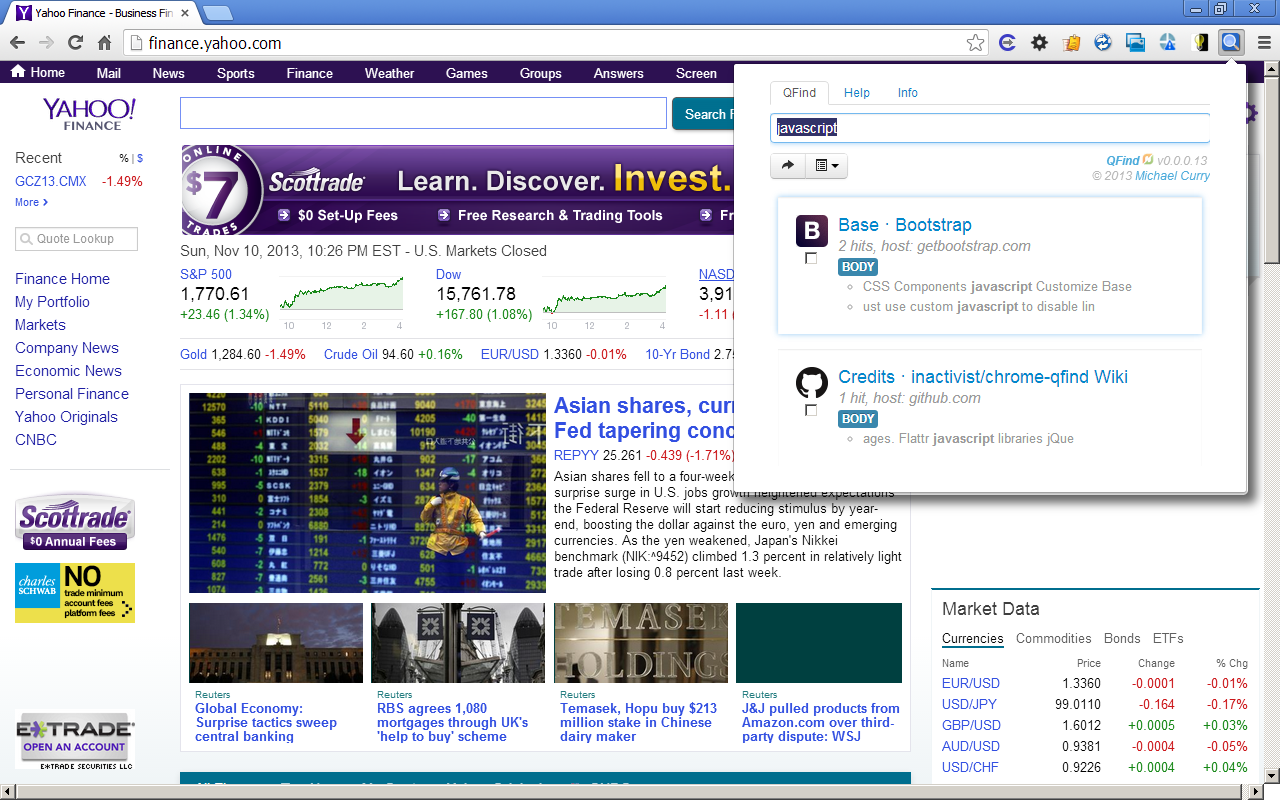Screen dimensions: 1280x800
Task: Read the Global Economy central banking story
Action: (266, 722)
